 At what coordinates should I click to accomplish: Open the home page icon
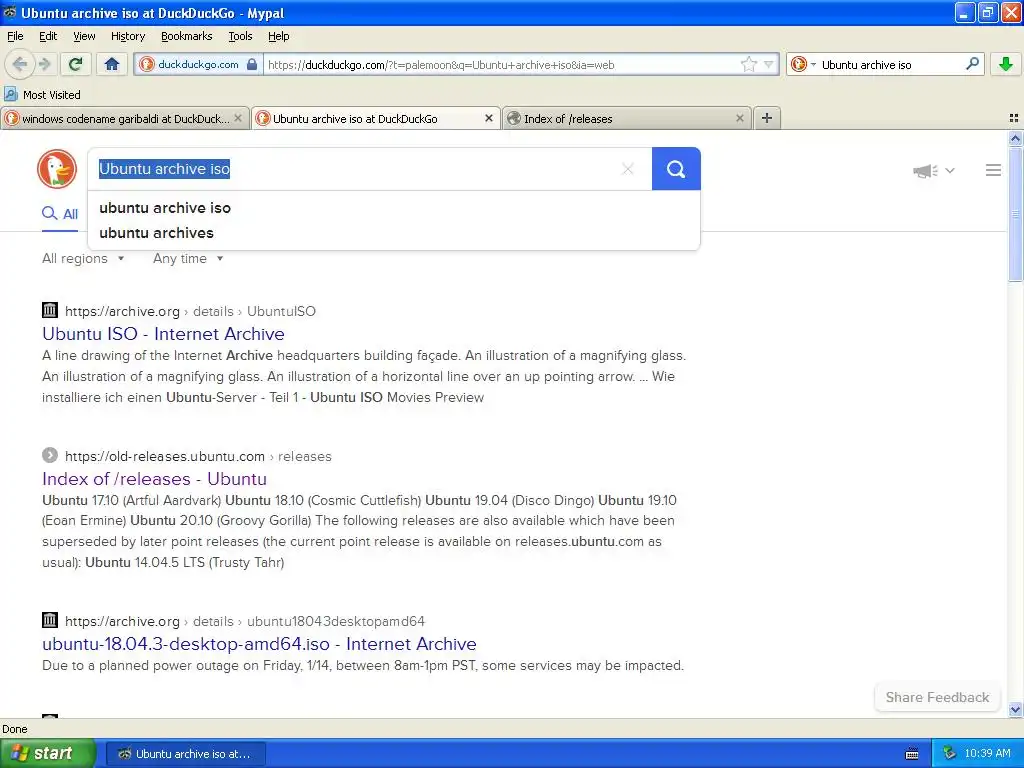pos(112,64)
